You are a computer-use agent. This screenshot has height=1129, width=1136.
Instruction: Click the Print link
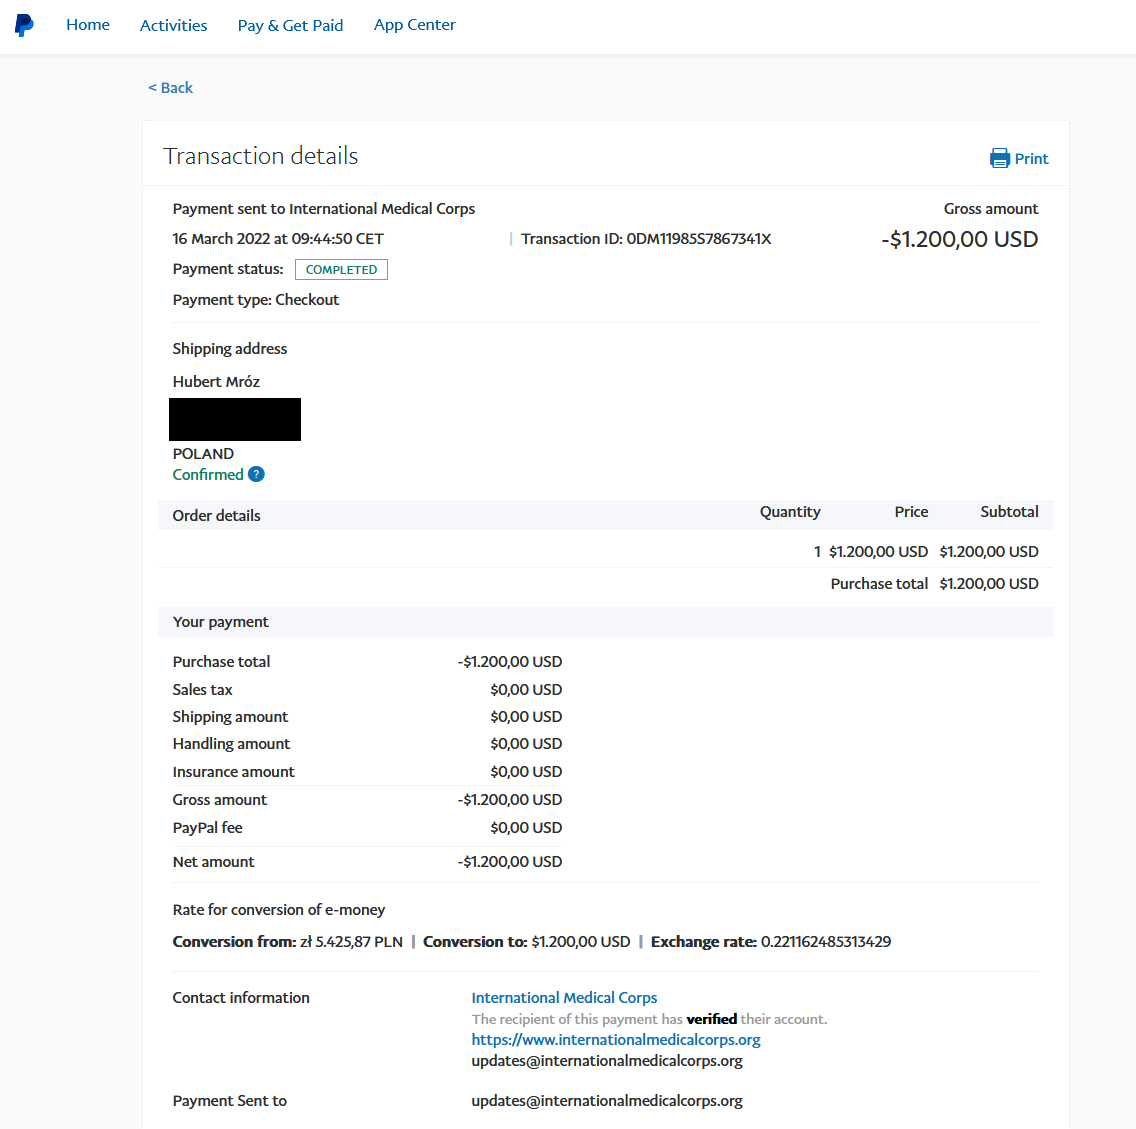click(x=1031, y=159)
